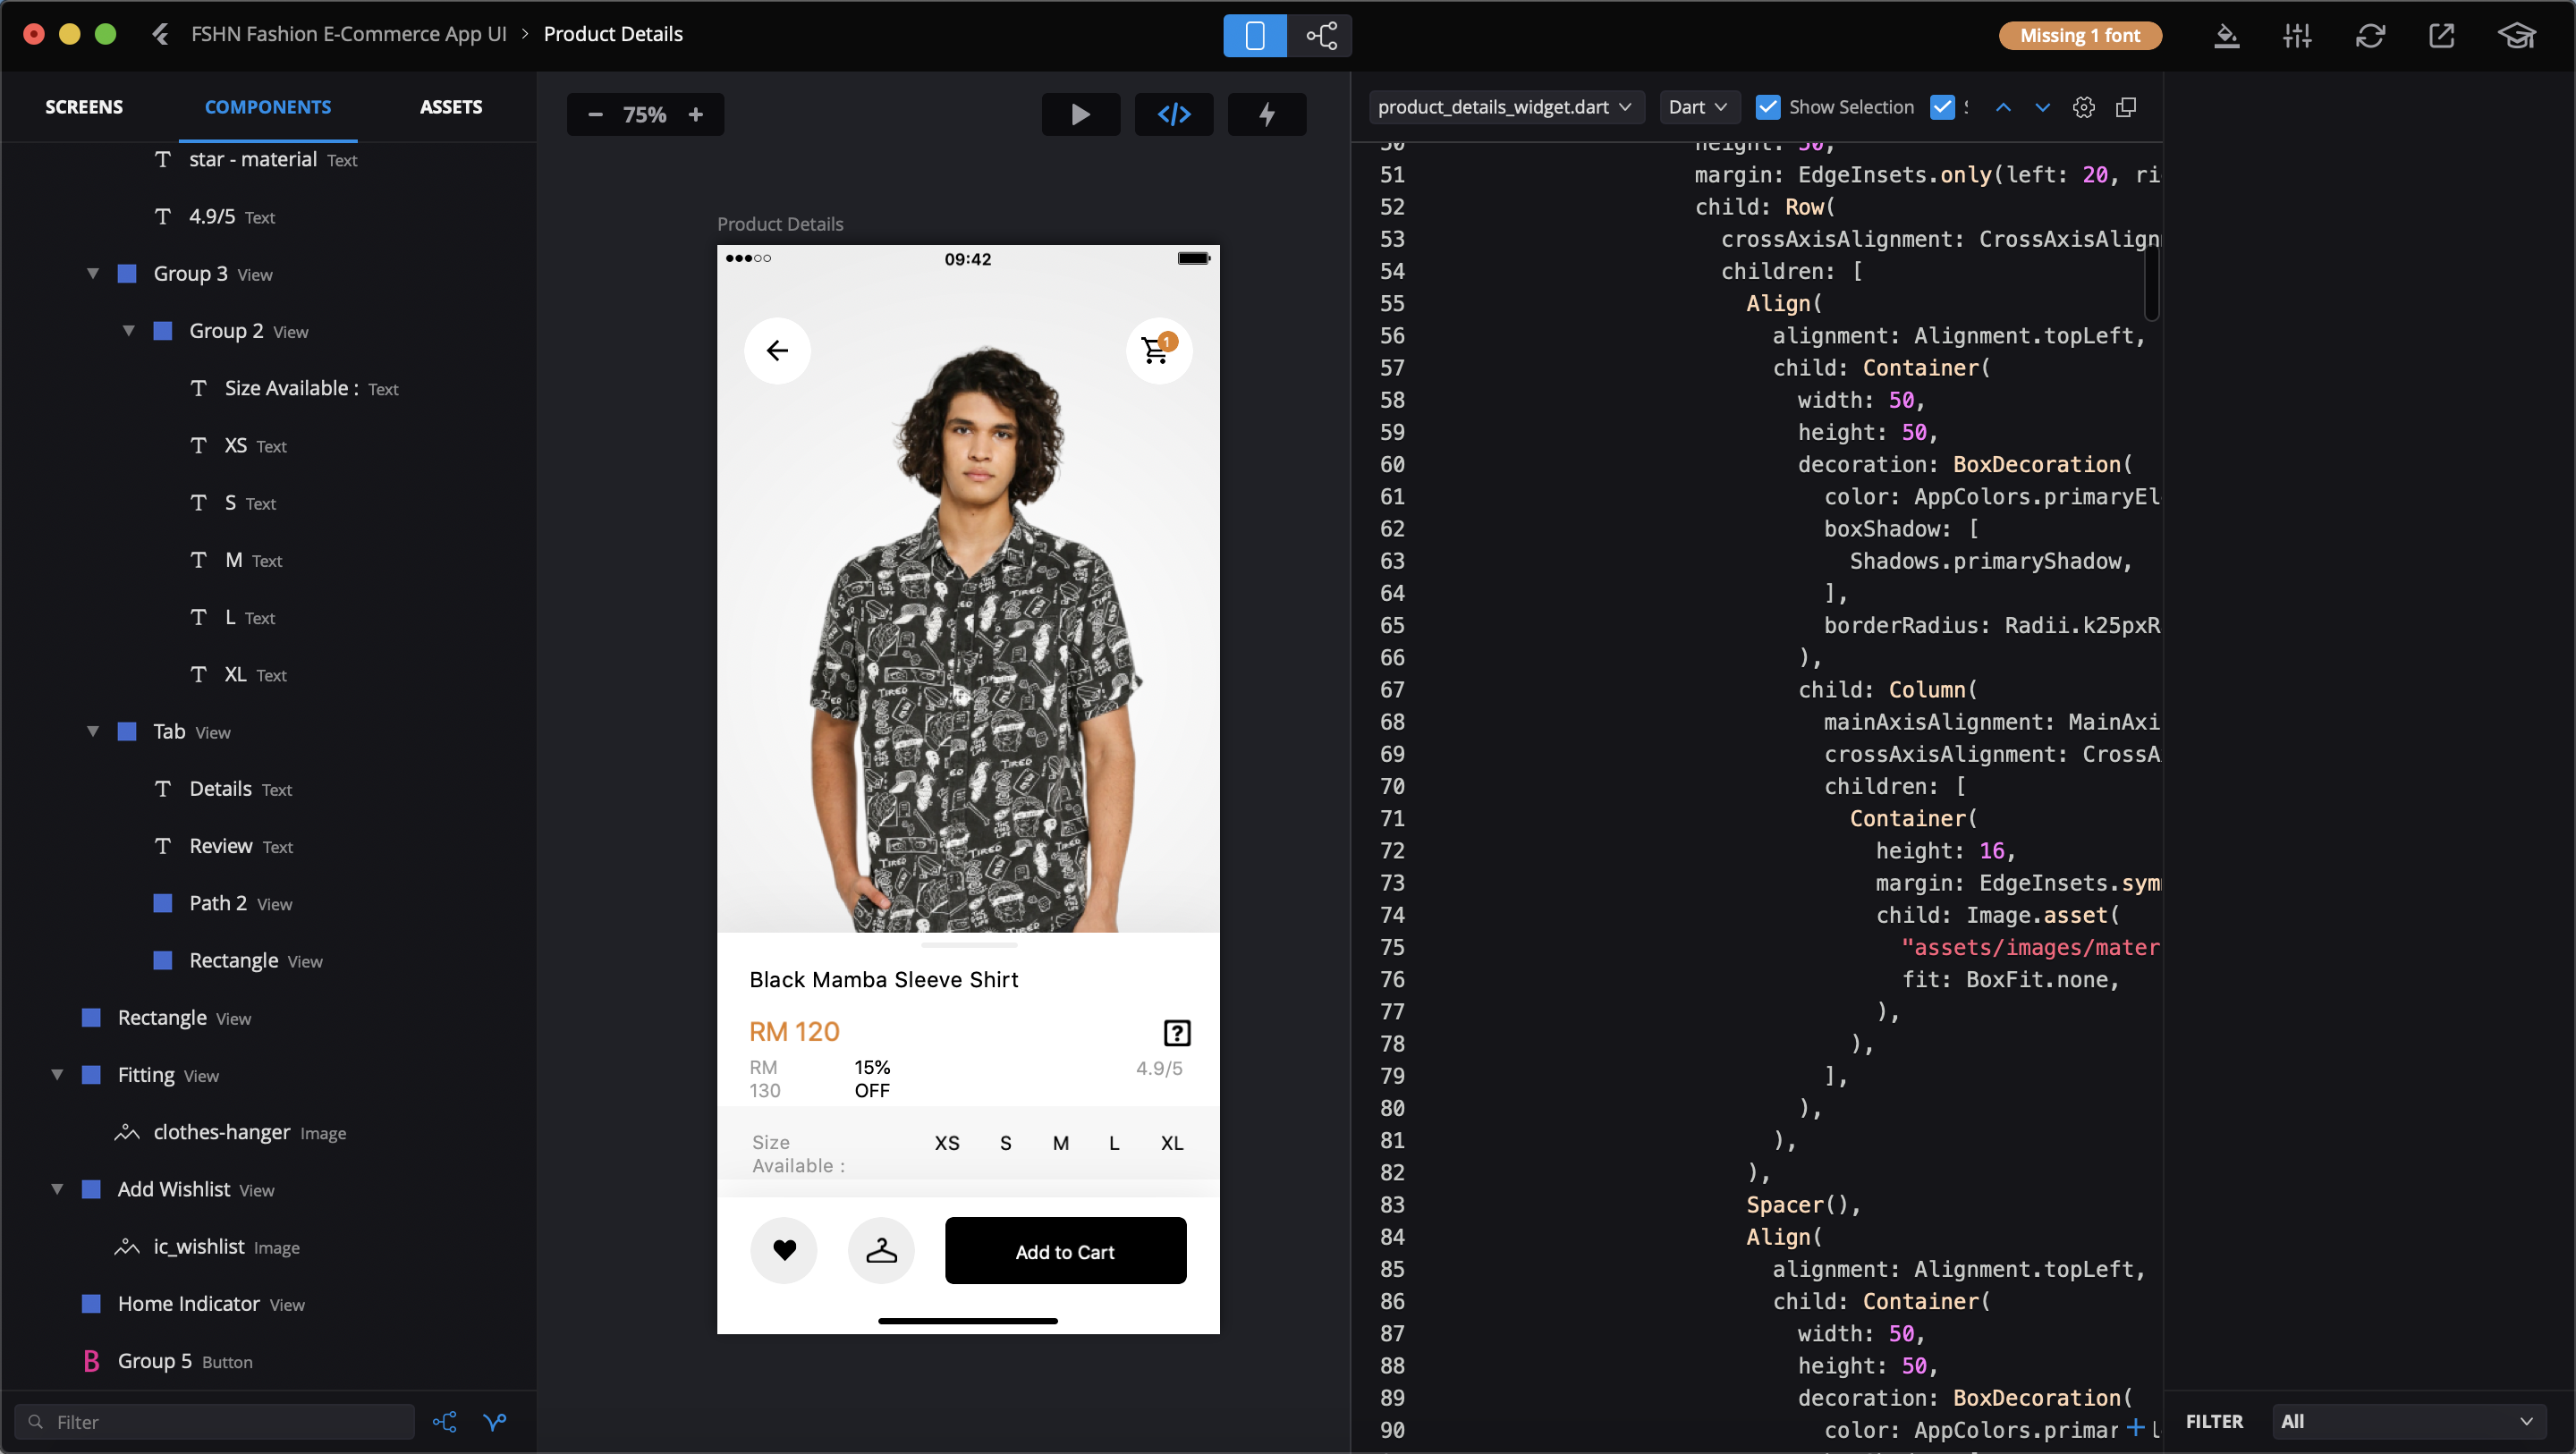The image size is (2576, 1454).
Task: Uncheck the Show Selection checkbox
Action: [1767, 107]
